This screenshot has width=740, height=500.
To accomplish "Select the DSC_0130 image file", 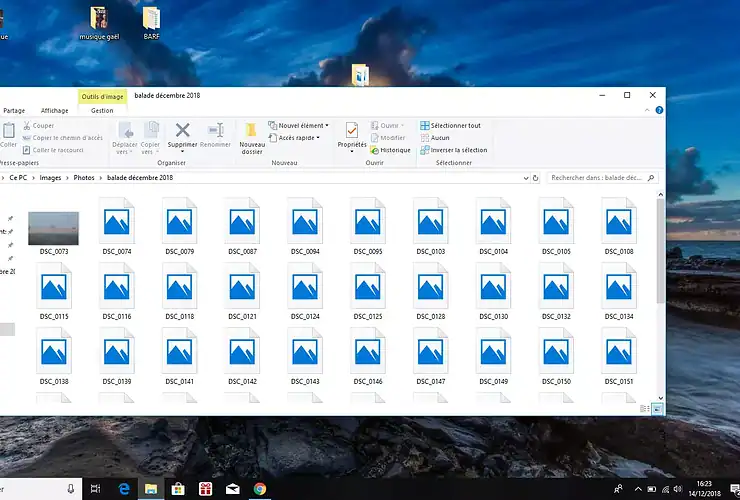I will coord(493,291).
